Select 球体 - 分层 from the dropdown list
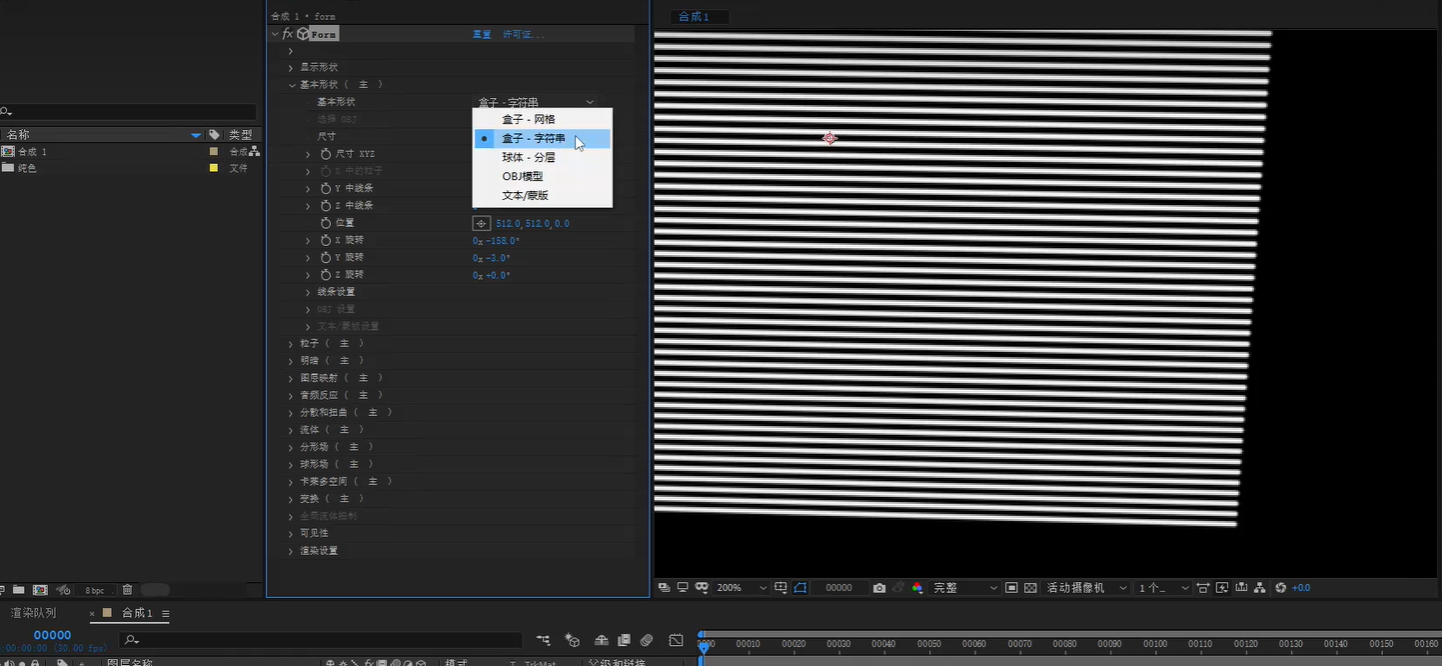 [x=528, y=157]
